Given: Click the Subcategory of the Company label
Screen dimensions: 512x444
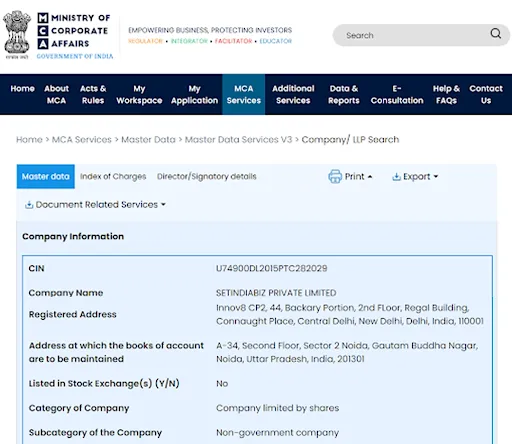Looking at the screenshot, I should pyautogui.click(x=95, y=433).
